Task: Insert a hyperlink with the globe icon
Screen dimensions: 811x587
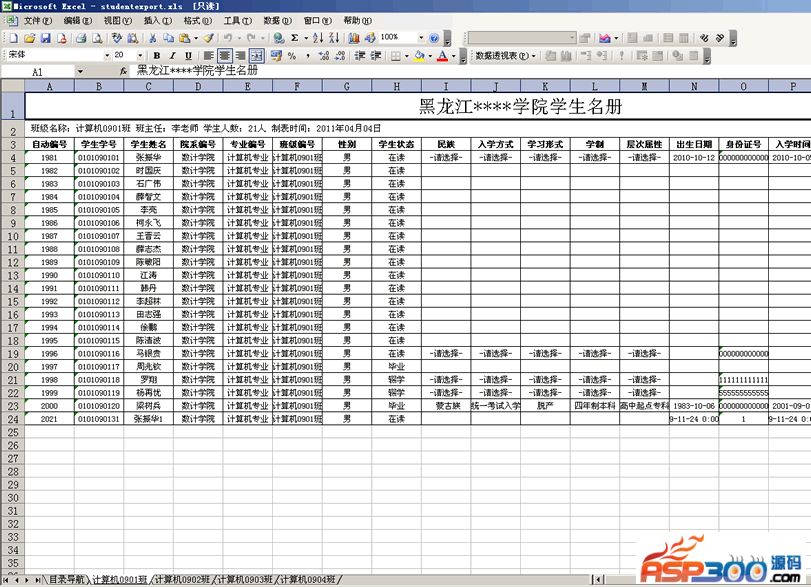Action: click(x=279, y=38)
